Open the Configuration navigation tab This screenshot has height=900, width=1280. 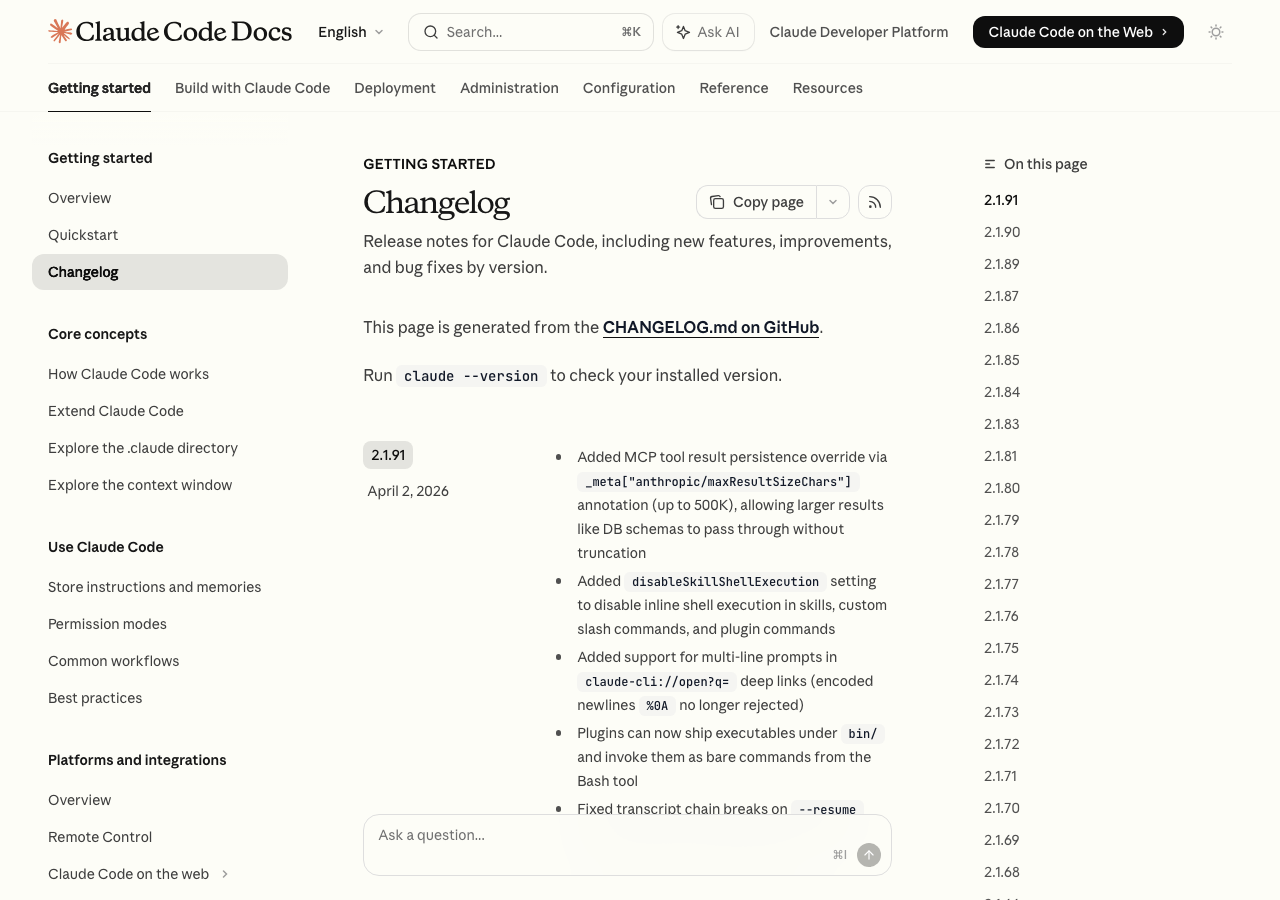coord(628,88)
